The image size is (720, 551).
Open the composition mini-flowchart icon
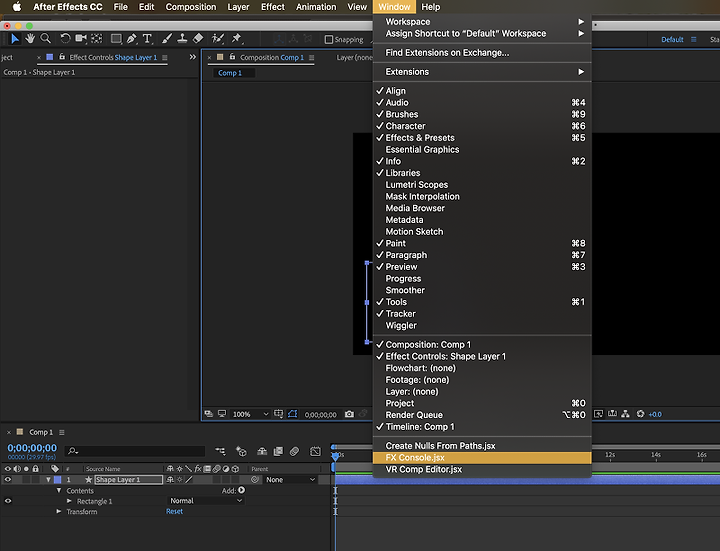click(x=220, y=451)
